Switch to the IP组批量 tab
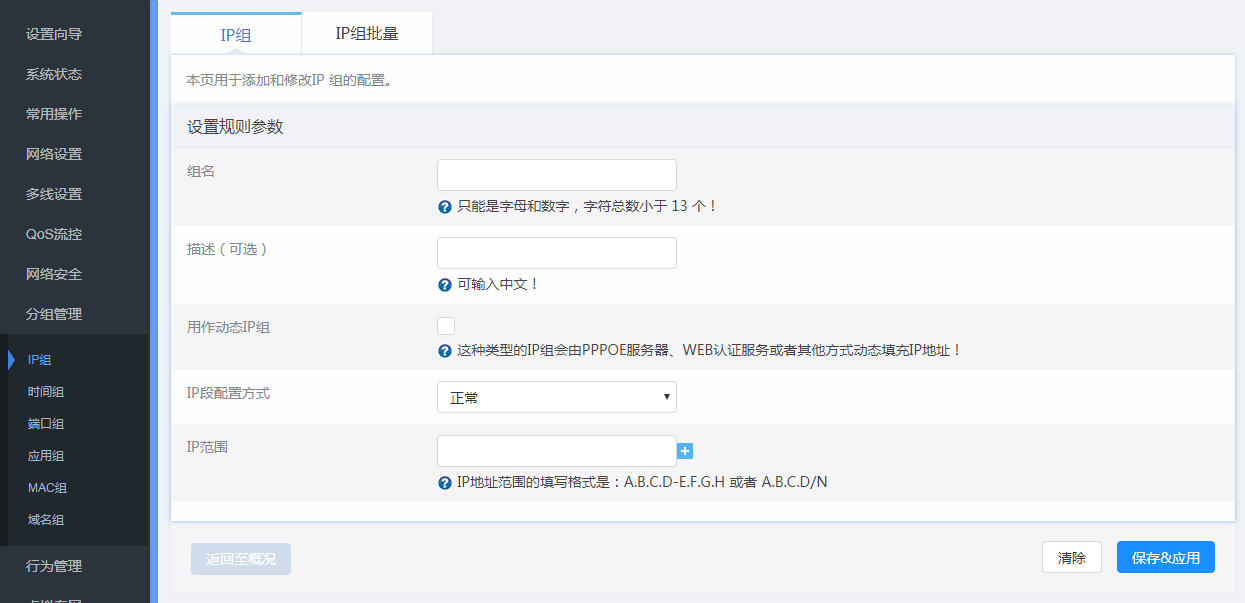Viewport: 1245px width, 603px height. [x=366, y=33]
